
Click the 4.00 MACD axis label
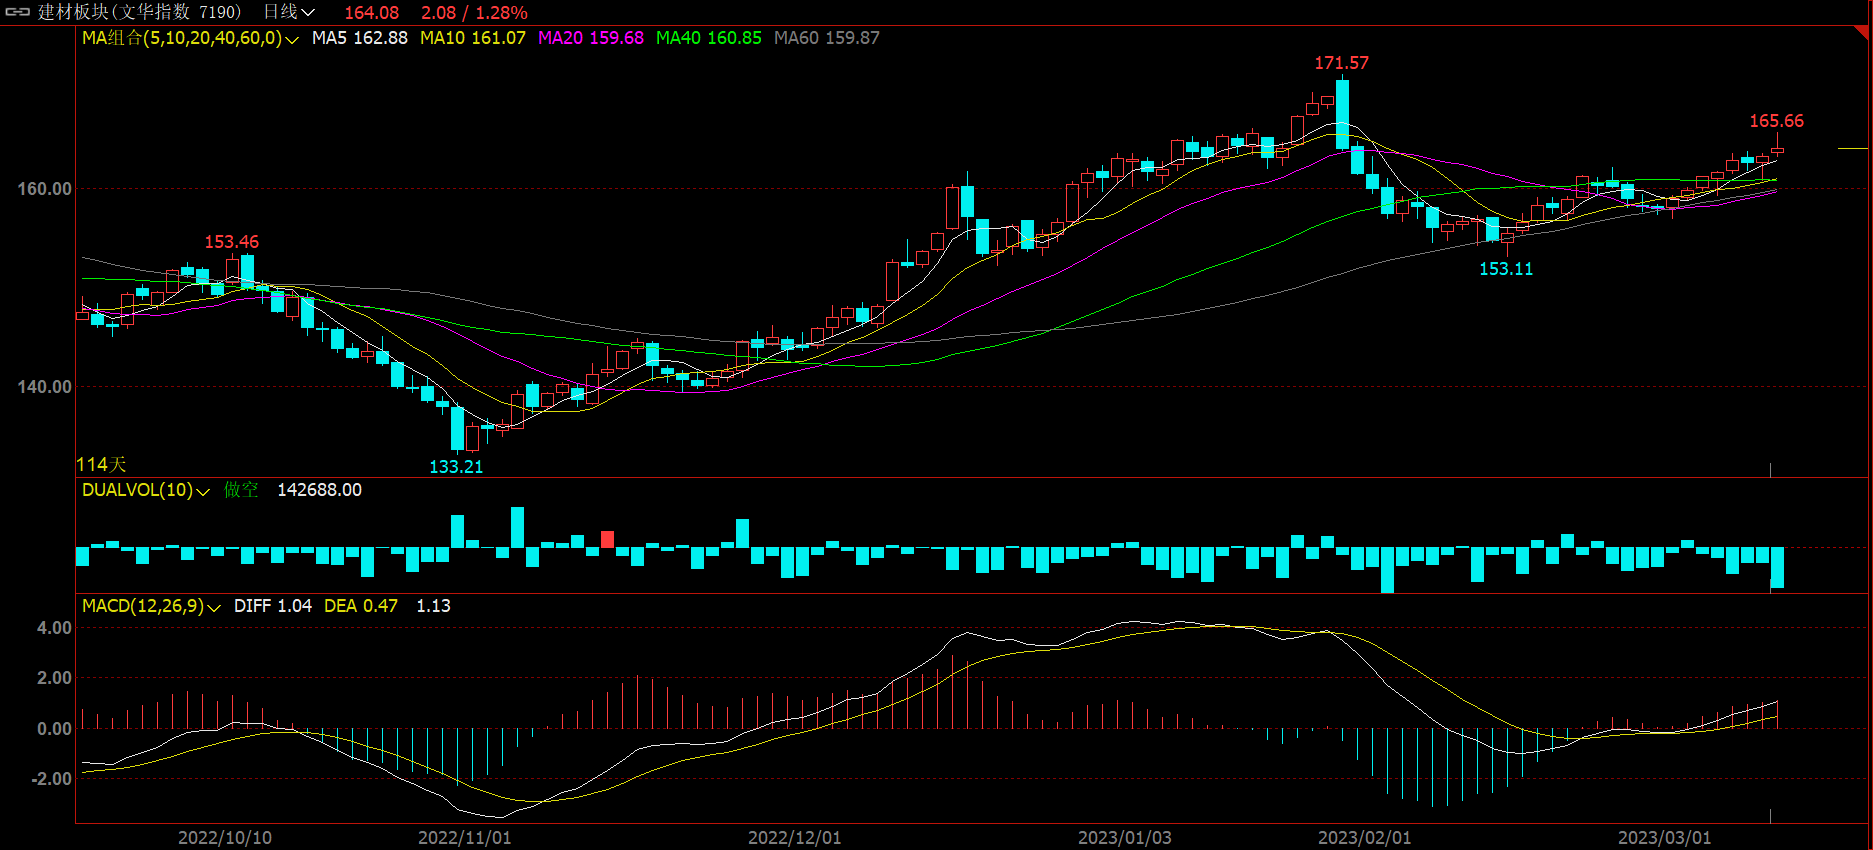[x=54, y=628]
